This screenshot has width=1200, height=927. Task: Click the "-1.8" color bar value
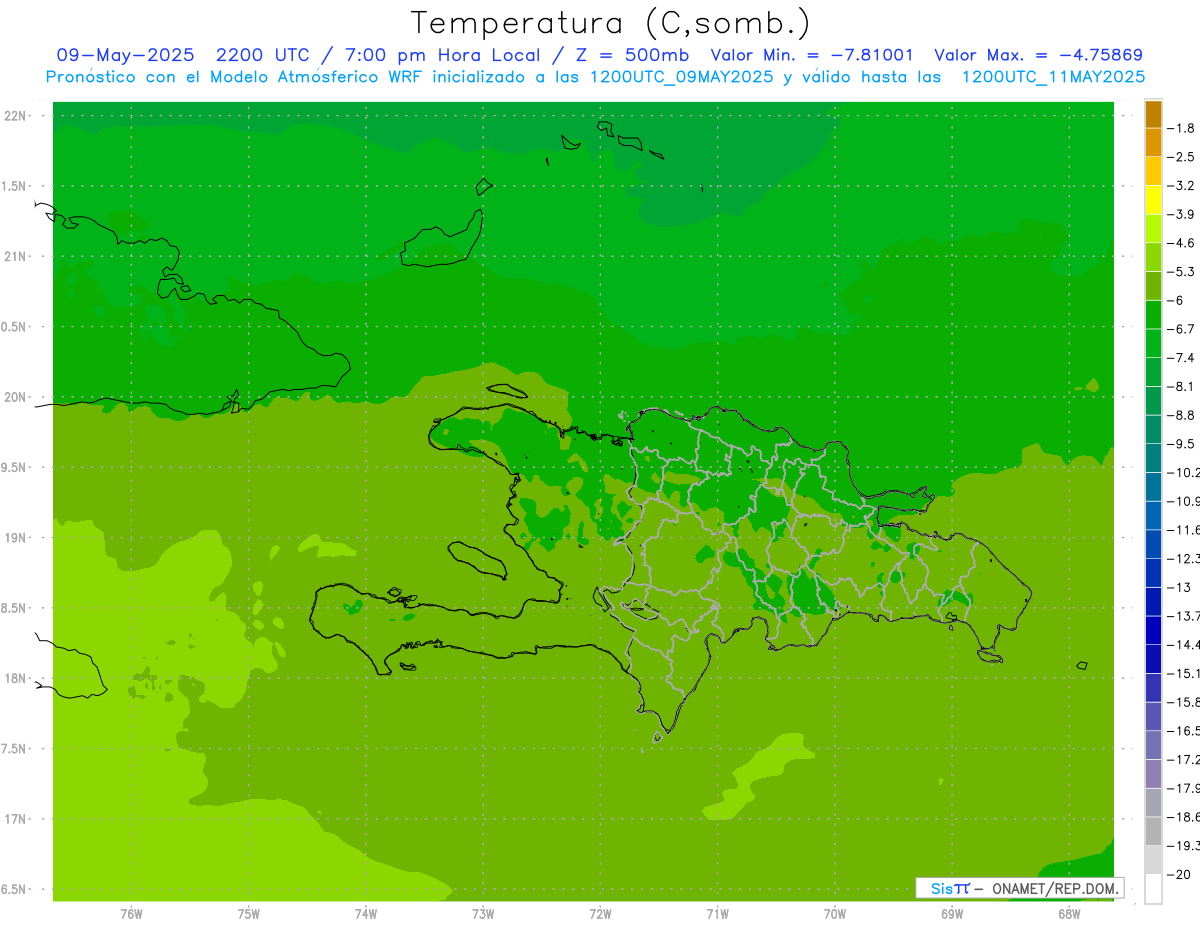tap(1183, 129)
